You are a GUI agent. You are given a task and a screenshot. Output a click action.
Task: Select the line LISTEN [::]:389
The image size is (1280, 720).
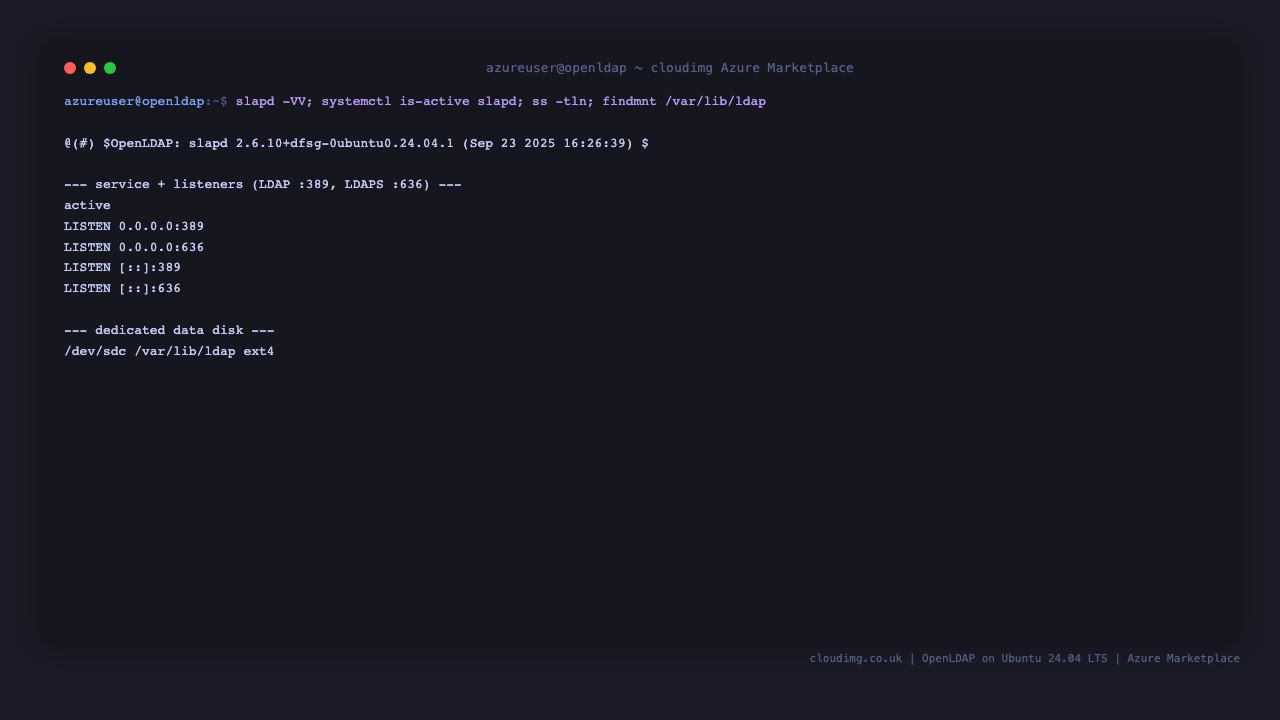point(122,268)
